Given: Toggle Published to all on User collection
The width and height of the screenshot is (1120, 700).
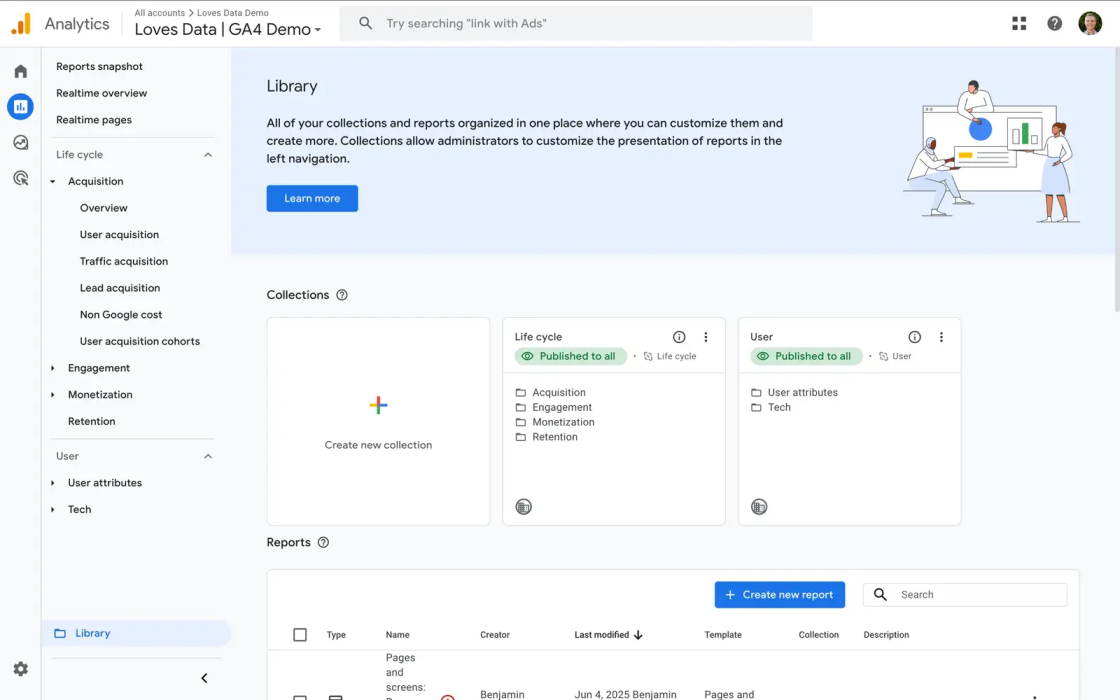Looking at the screenshot, I should (x=805, y=356).
